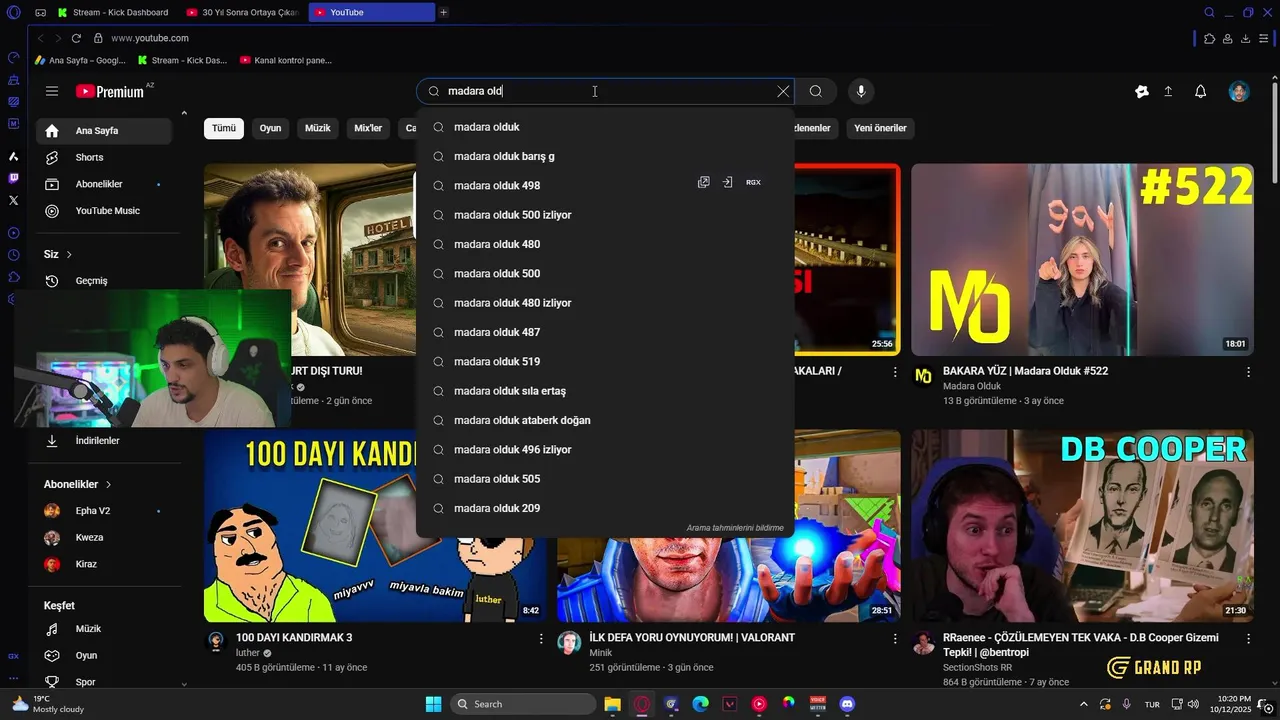The width and height of the screenshot is (1280, 720).
Task: Show hidden tray icons chevron
Action: (1084, 704)
